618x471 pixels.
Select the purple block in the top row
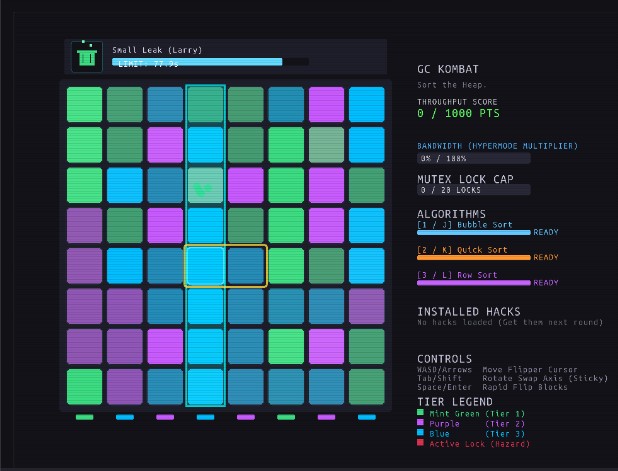(326, 104)
